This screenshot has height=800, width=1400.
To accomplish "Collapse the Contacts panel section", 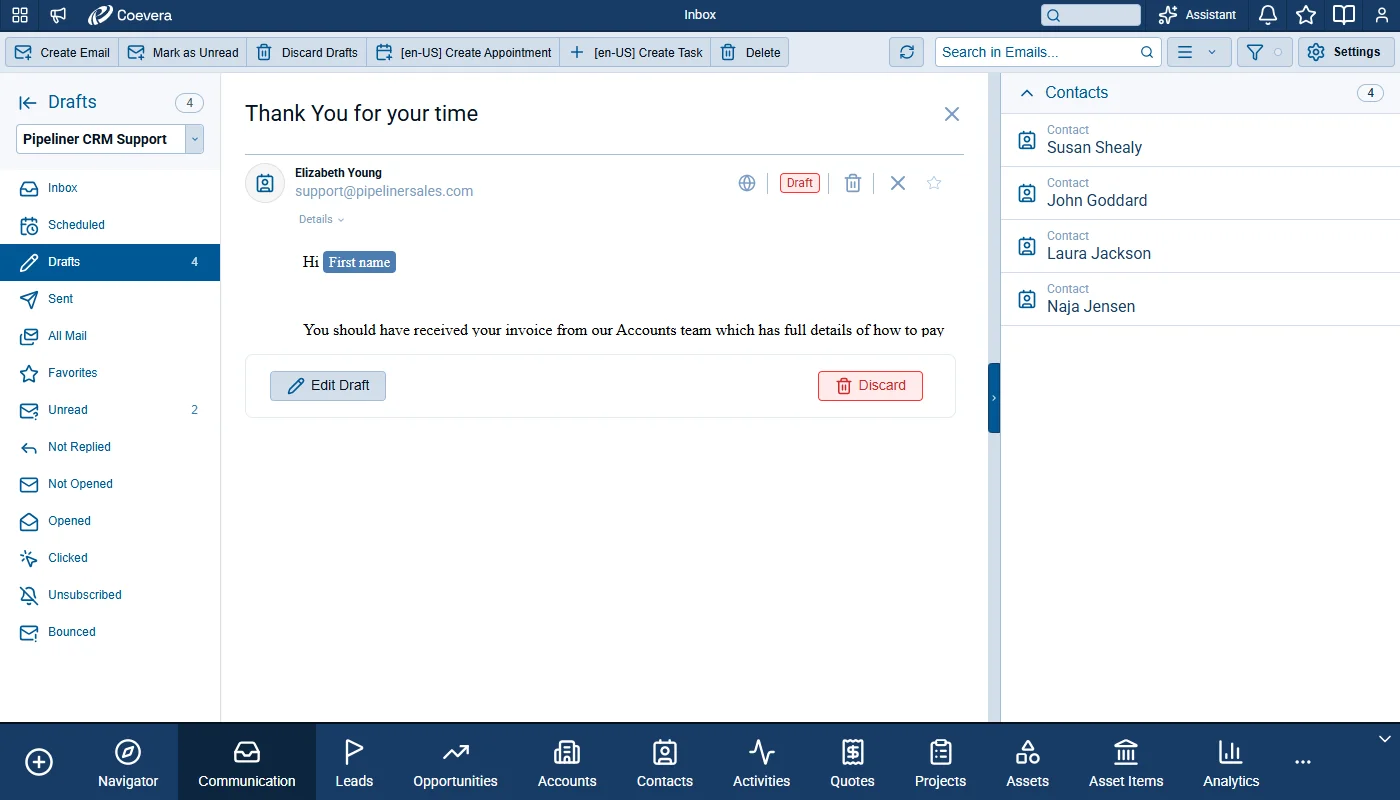I will (1026, 92).
